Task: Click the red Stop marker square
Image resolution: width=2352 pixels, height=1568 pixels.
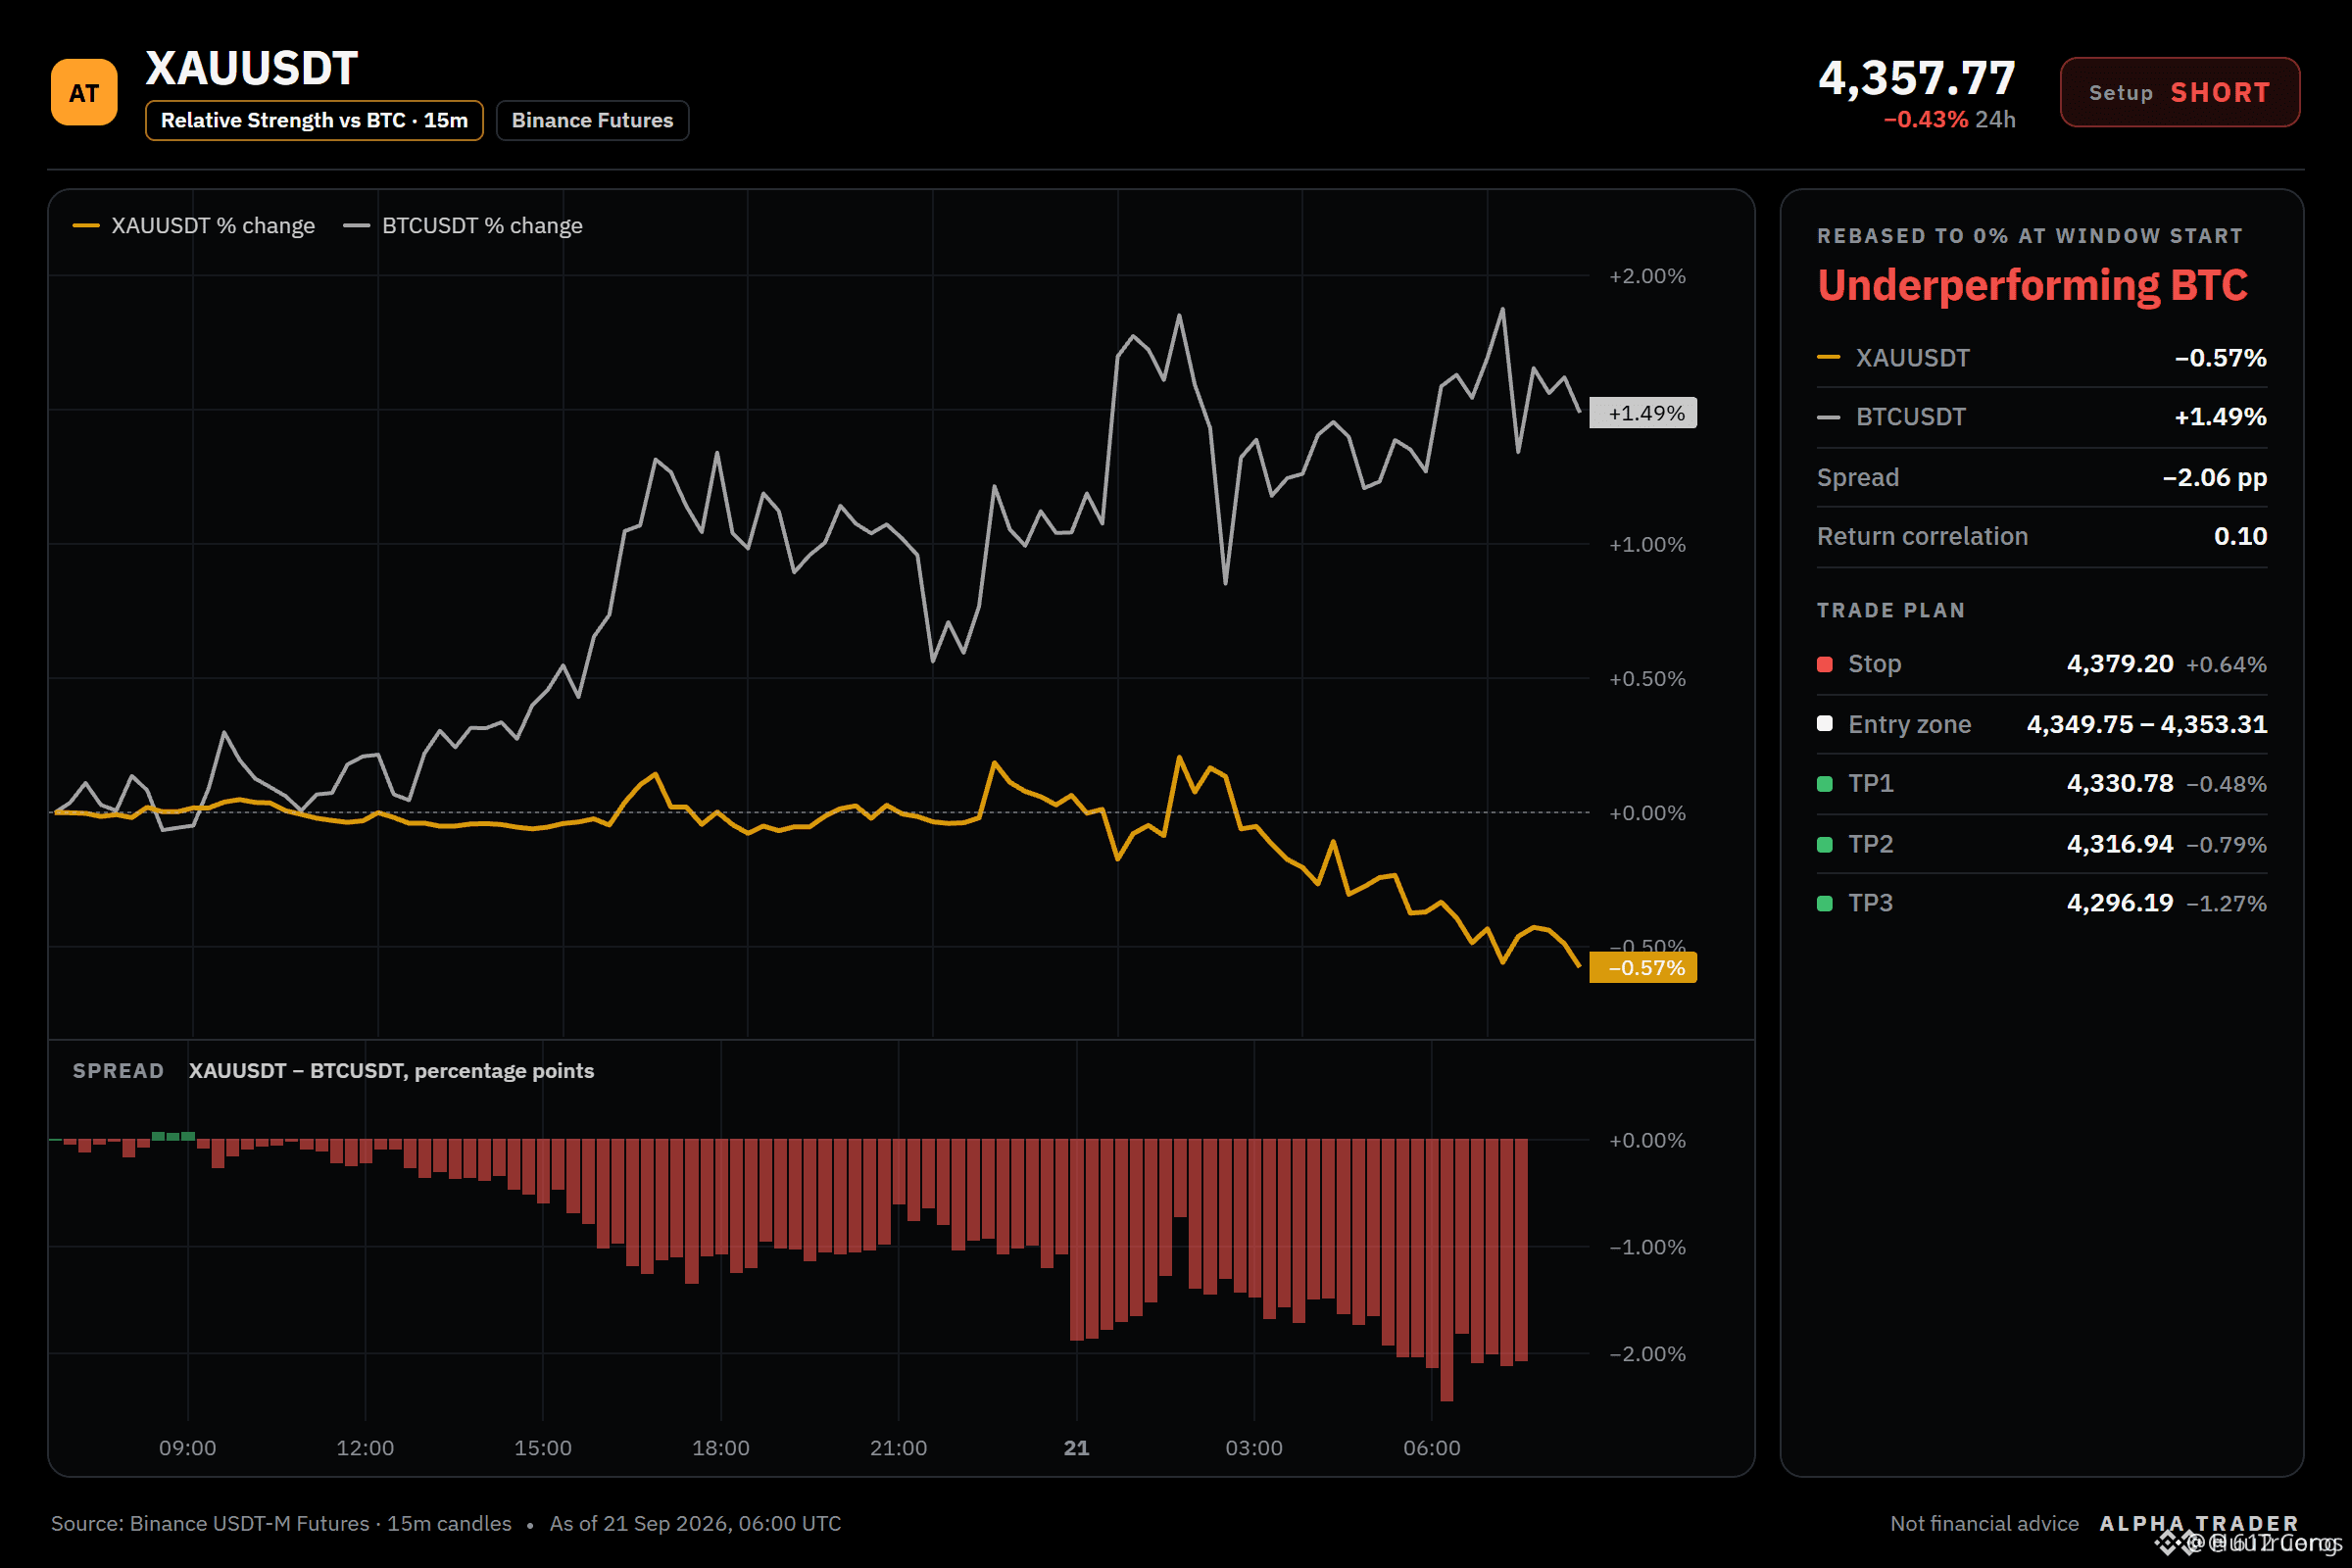Action: click(1825, 664)
